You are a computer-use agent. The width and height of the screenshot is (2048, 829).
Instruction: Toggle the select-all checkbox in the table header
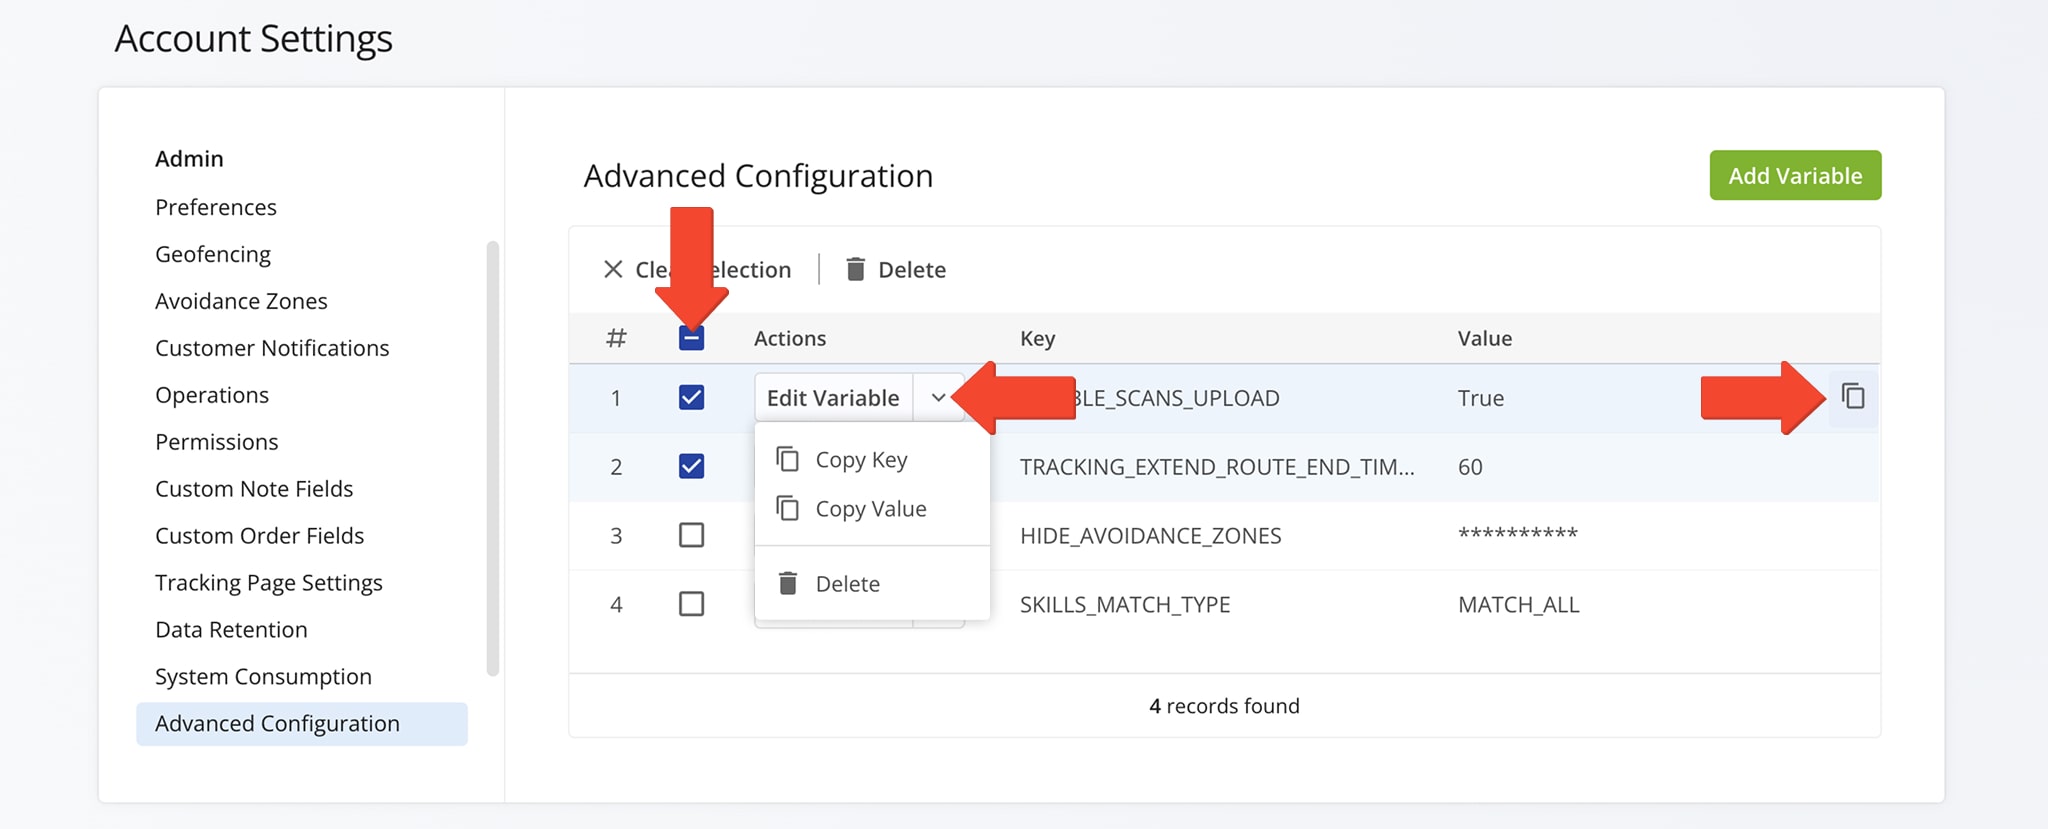(x=691, y=338)
